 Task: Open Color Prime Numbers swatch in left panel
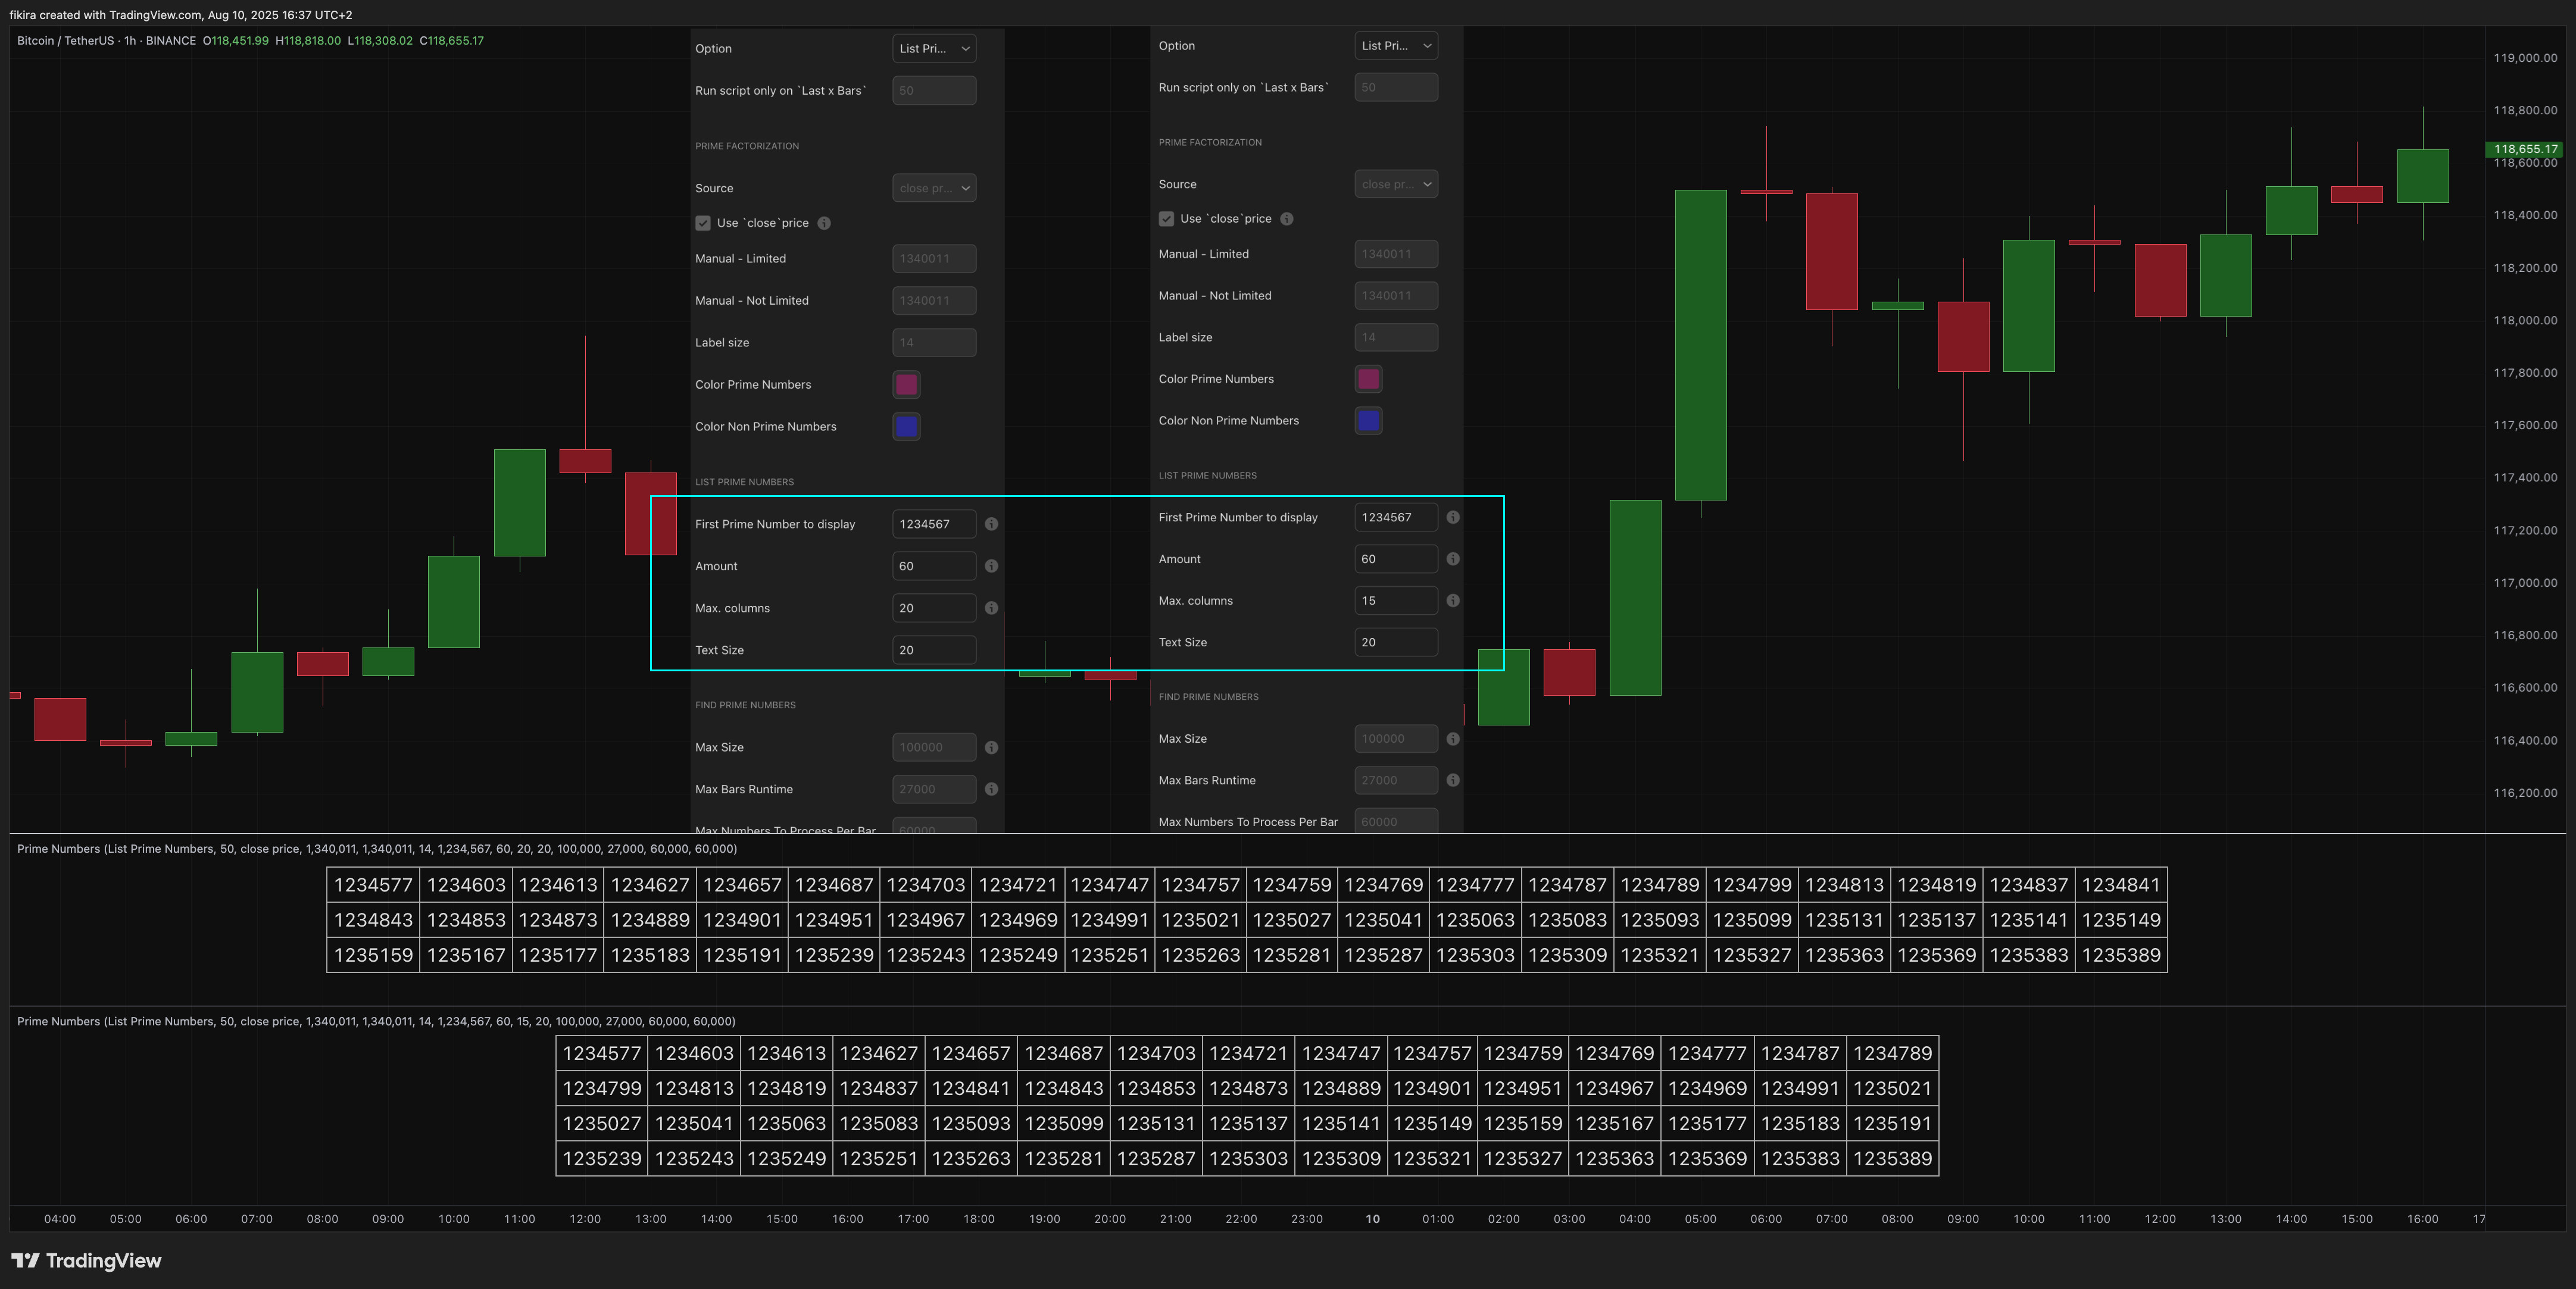tap(906, 385)
